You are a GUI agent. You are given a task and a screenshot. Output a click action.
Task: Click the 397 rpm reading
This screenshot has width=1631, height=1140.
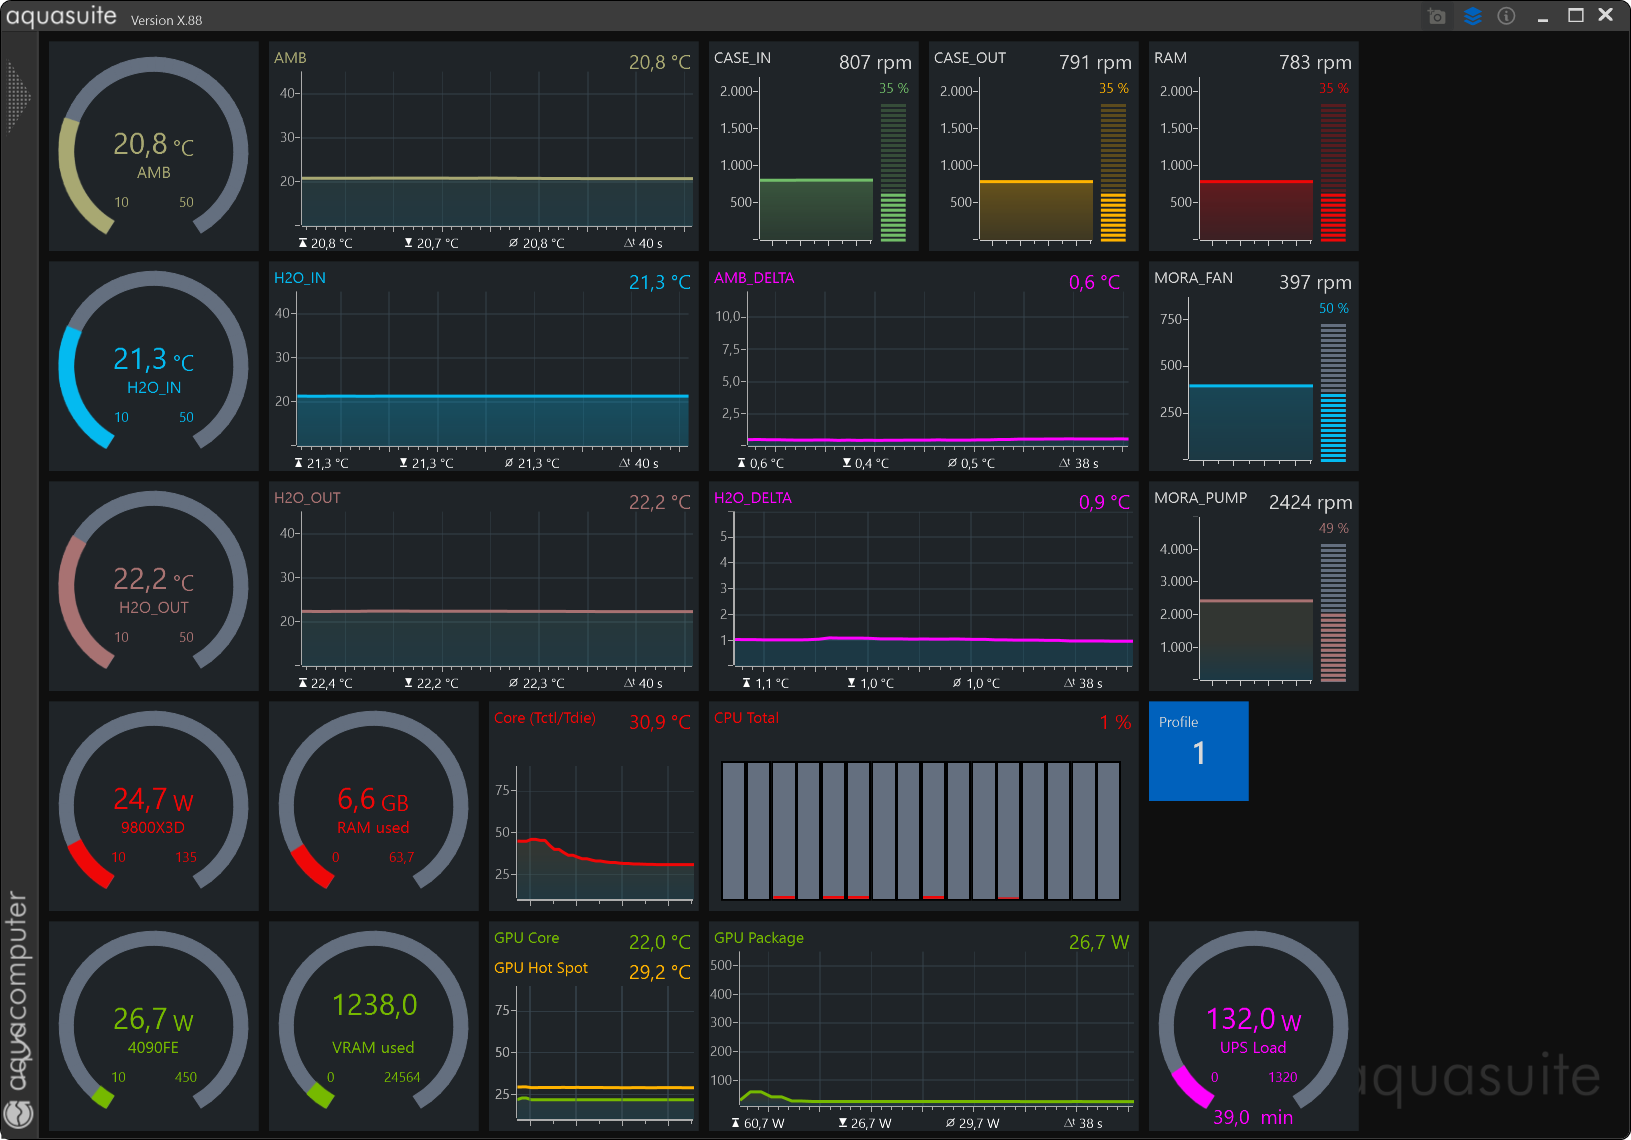[x=1315, y=282]
